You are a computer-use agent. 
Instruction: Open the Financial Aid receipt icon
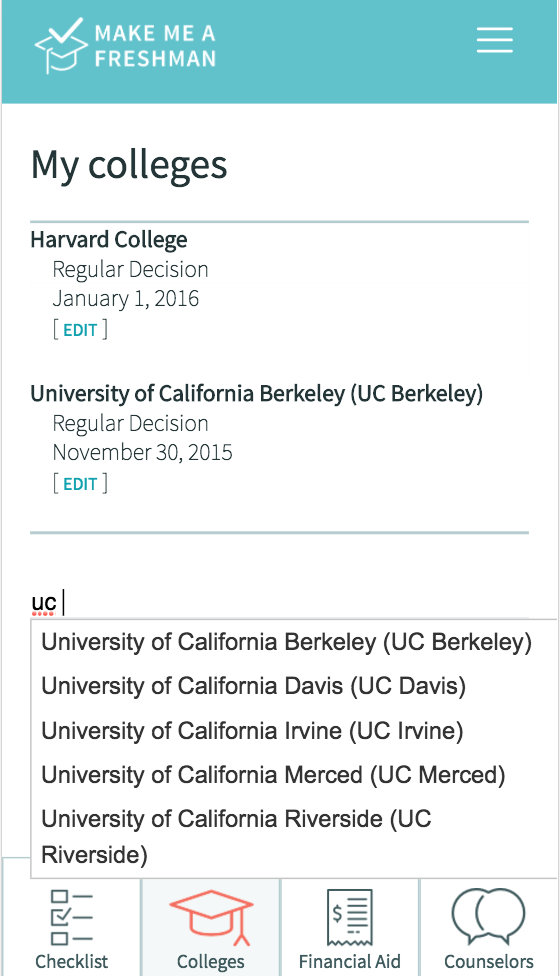[350, 917]
